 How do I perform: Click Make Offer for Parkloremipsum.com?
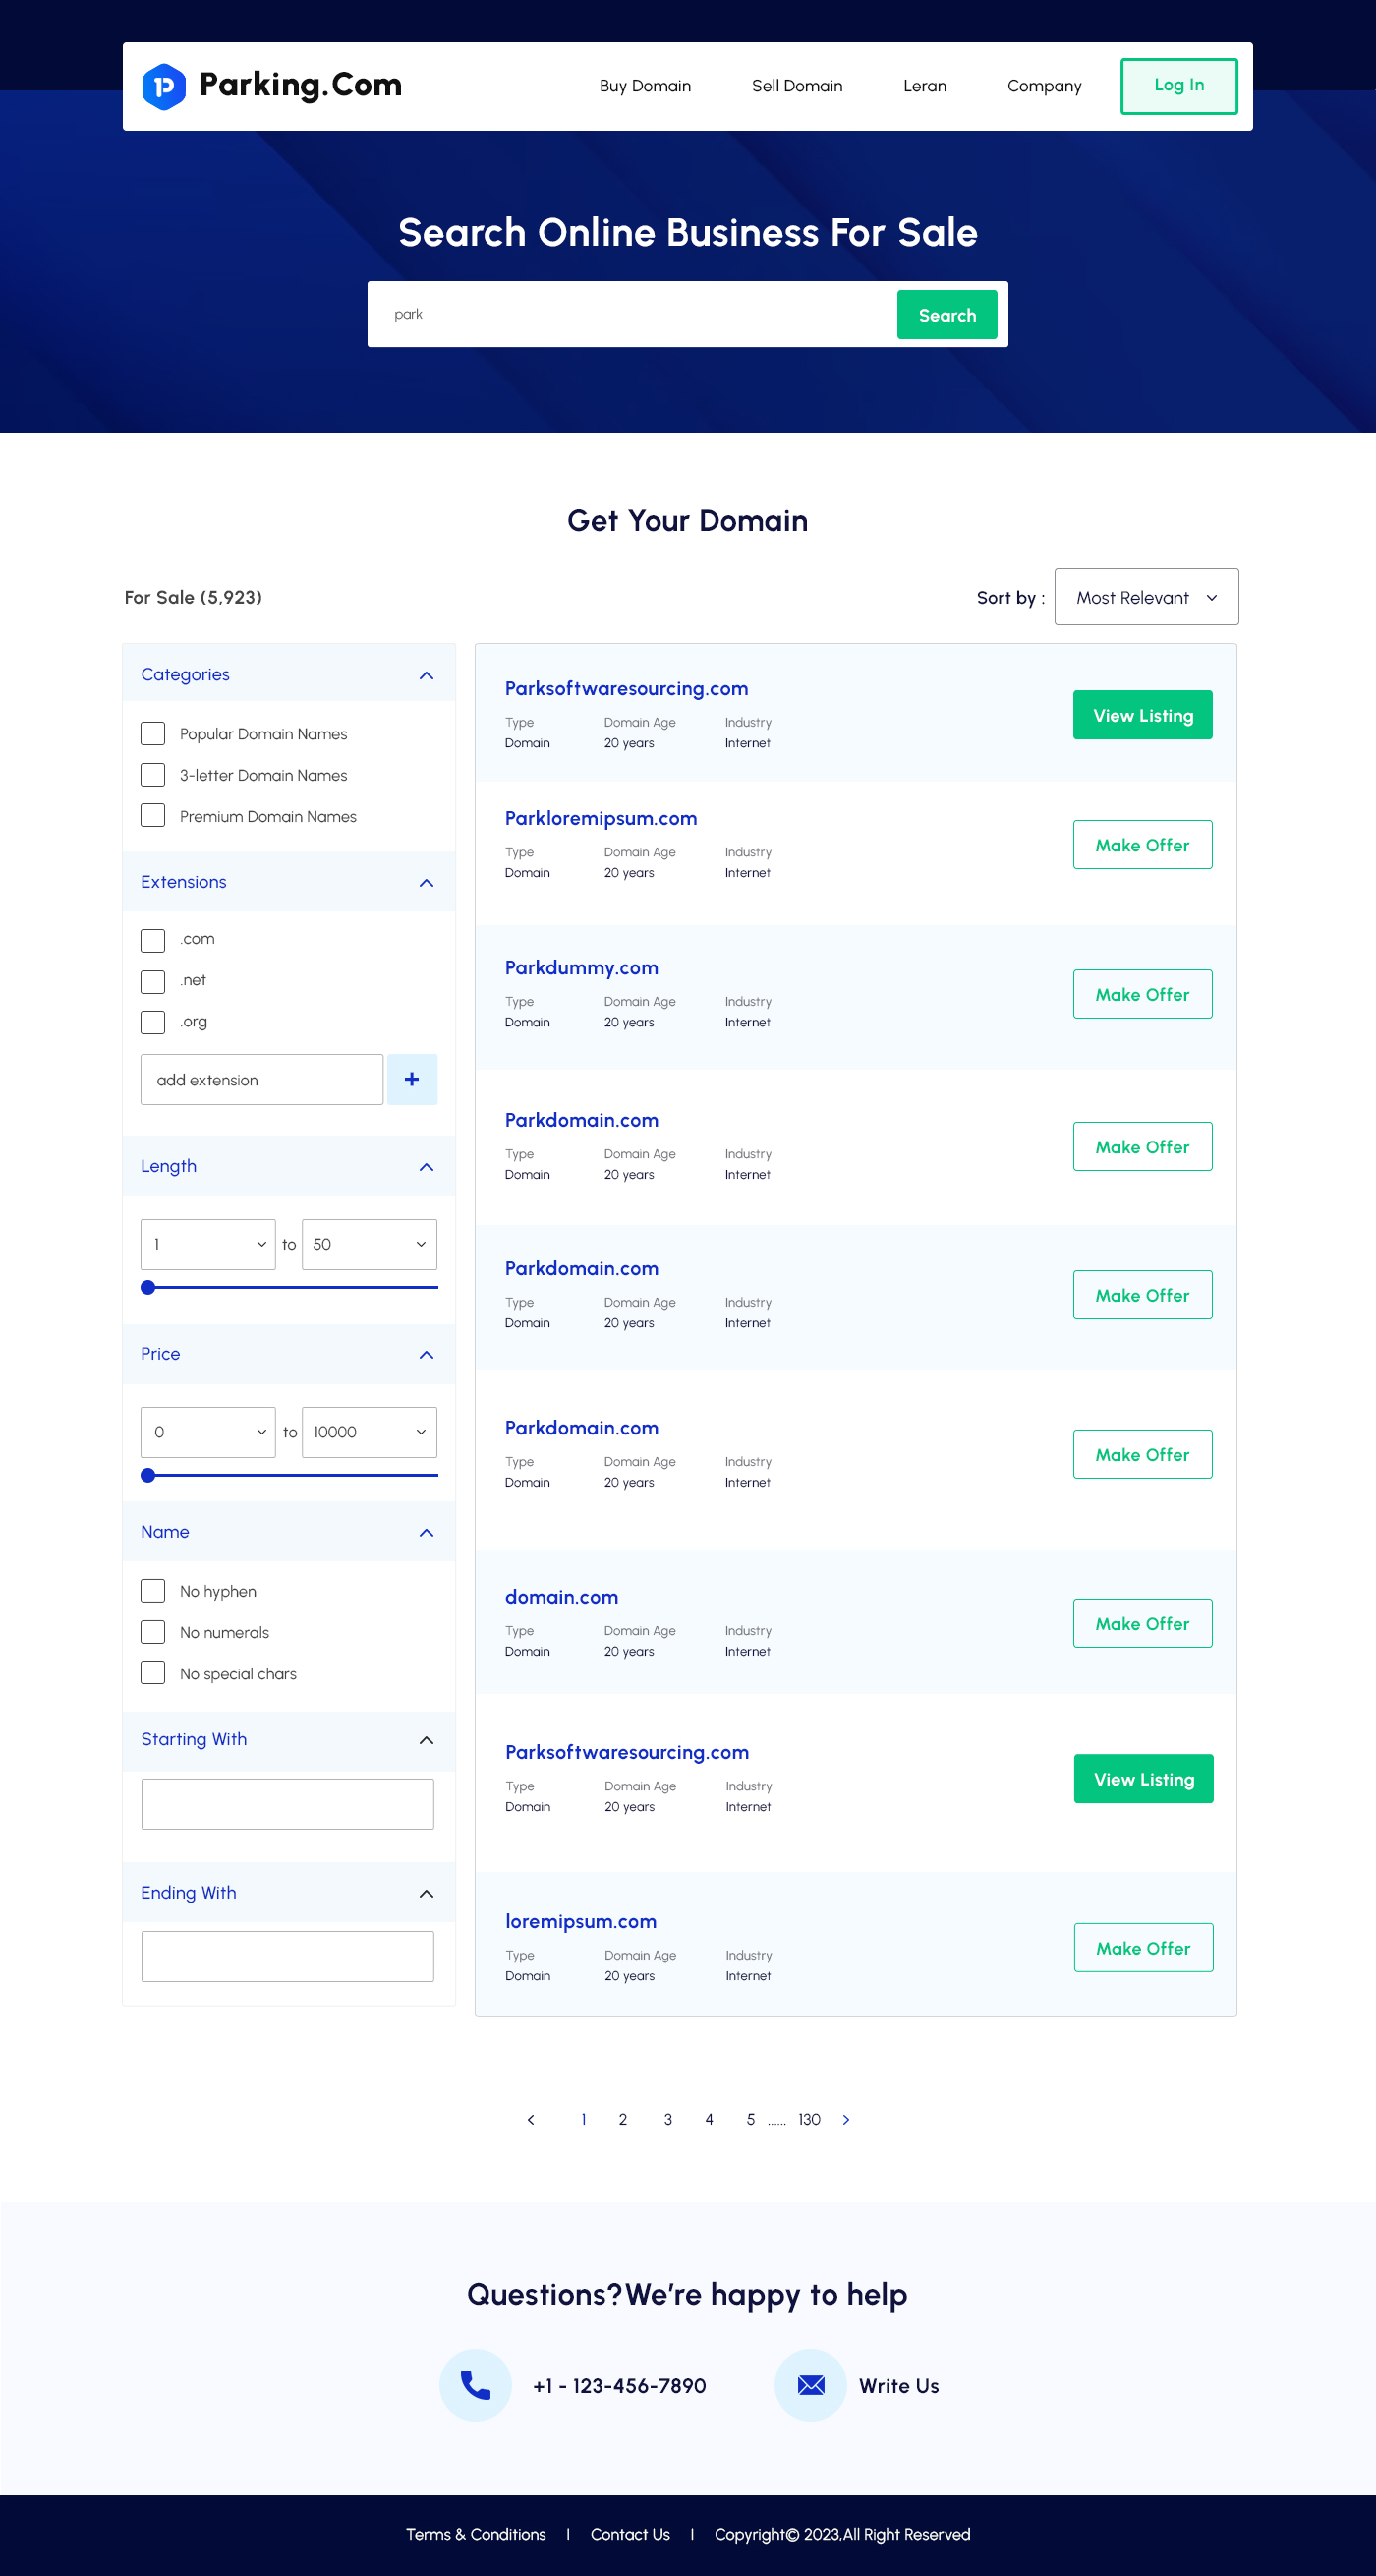point(1142,845)
